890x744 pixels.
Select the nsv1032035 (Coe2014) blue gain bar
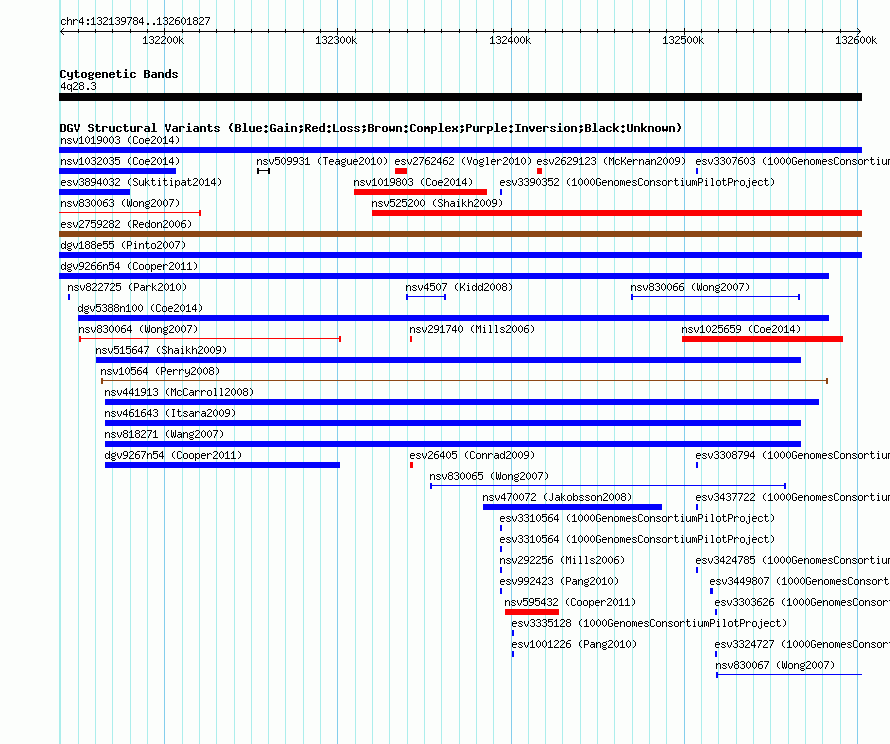point(117,171)
